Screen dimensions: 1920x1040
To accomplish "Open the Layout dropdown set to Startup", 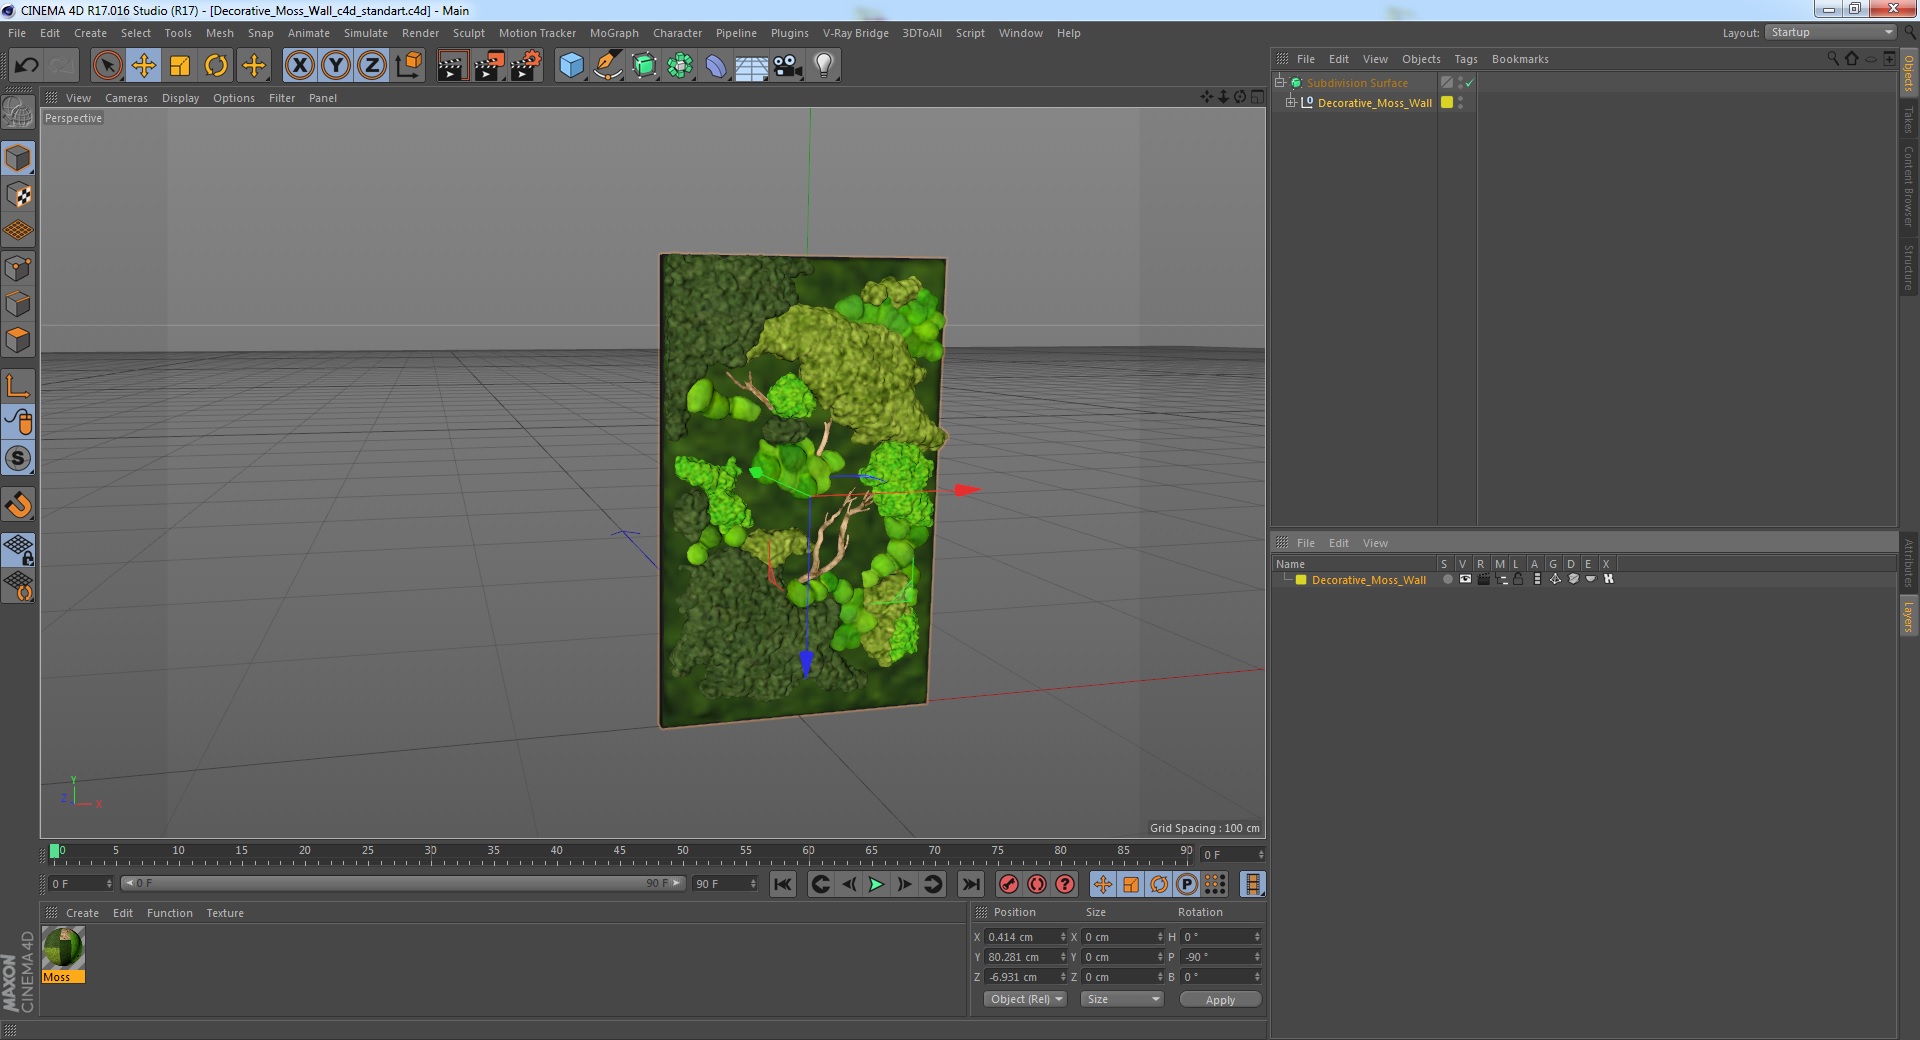I will 1830,33.
